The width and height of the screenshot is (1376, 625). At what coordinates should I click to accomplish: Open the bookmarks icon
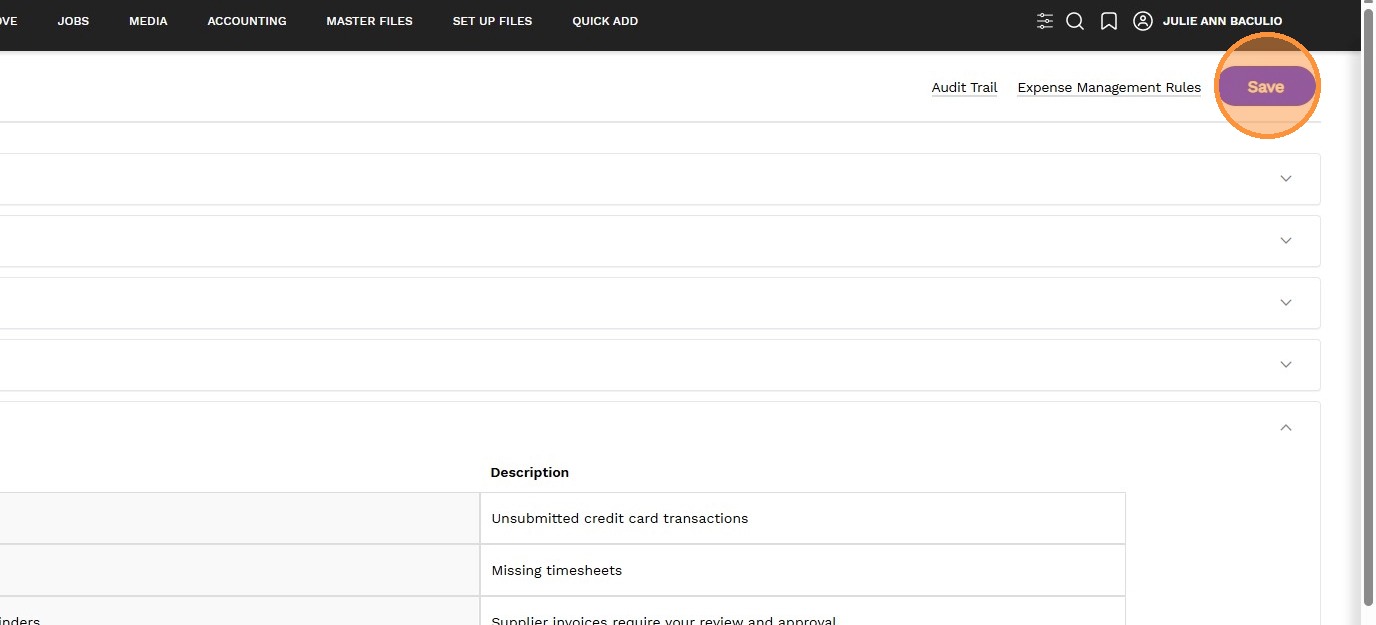click(1109, 21)
